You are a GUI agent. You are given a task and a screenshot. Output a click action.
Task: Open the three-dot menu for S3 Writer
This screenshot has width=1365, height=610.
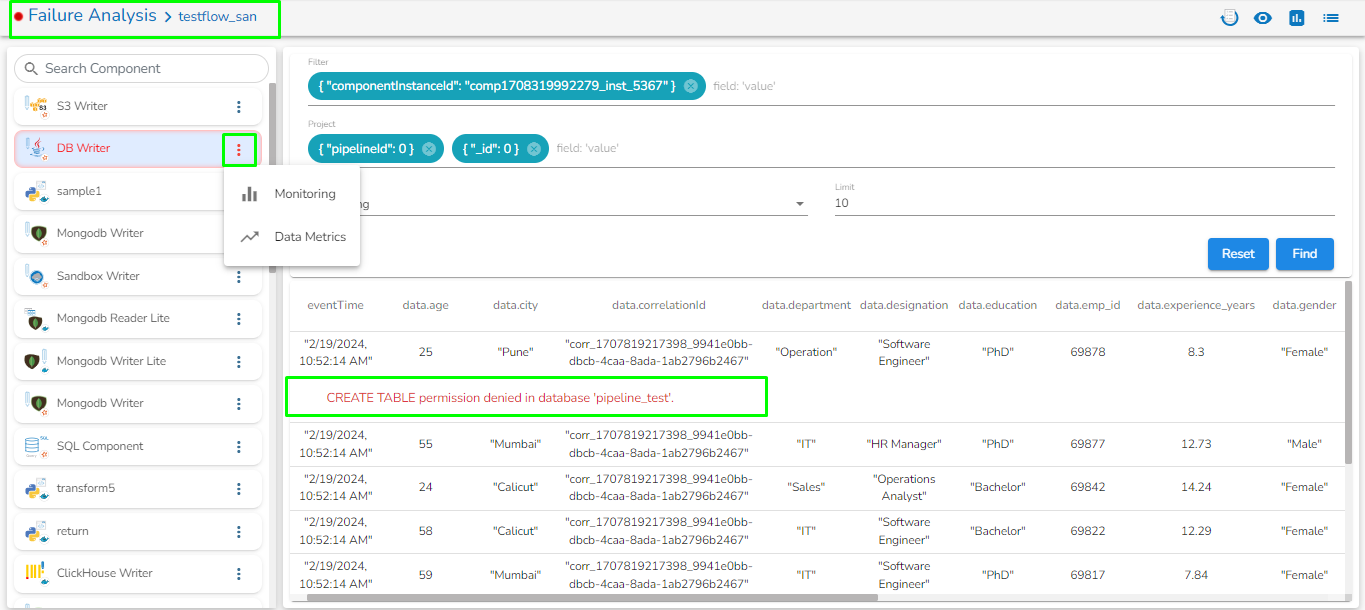coord(238,107)
